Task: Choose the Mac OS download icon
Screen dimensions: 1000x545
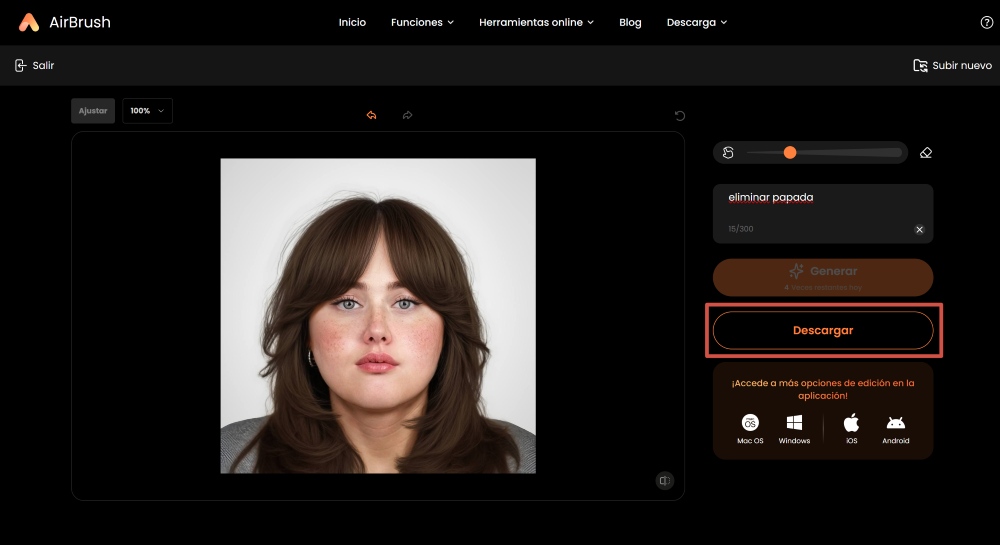Action: pos(750,423)
